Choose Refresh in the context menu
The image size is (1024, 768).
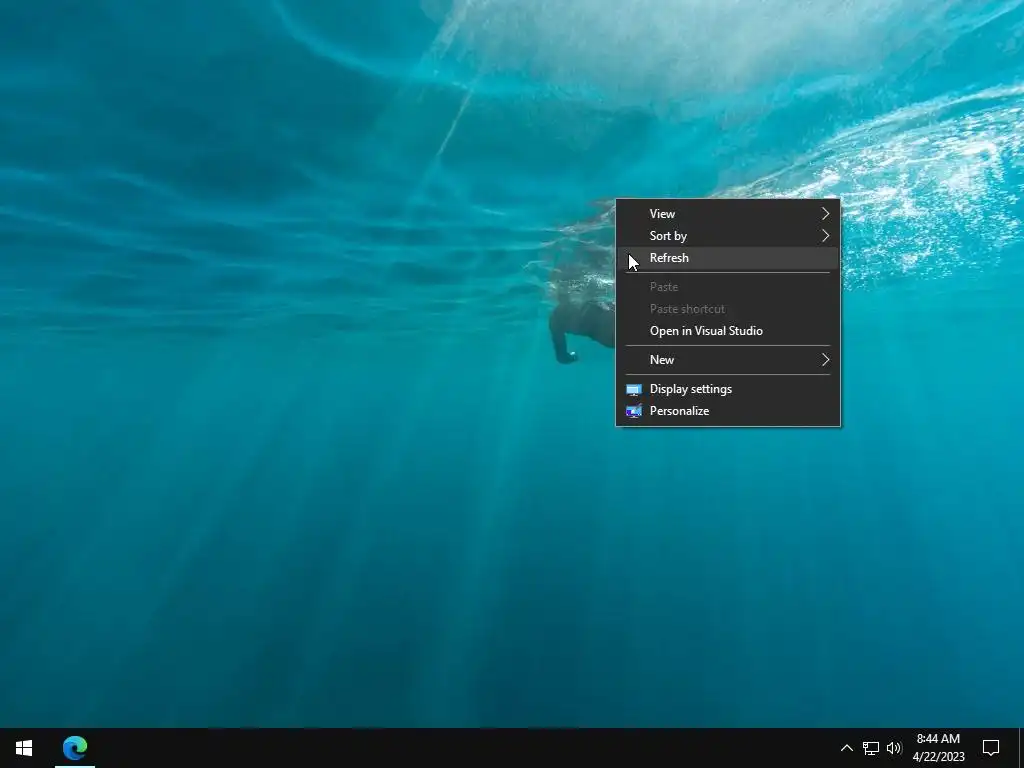[x=728, y=258]
